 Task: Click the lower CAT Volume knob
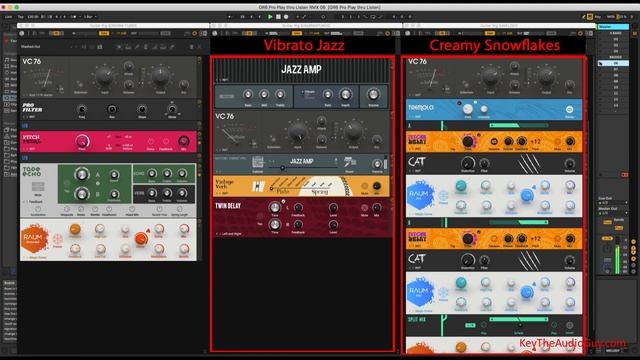[x=569, y=260]
